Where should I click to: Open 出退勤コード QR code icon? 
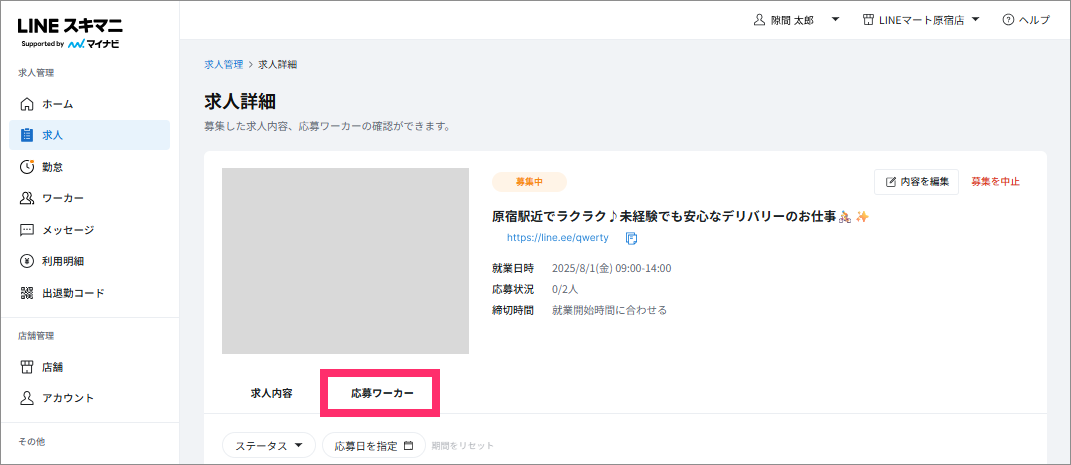[x=27, y=293]
